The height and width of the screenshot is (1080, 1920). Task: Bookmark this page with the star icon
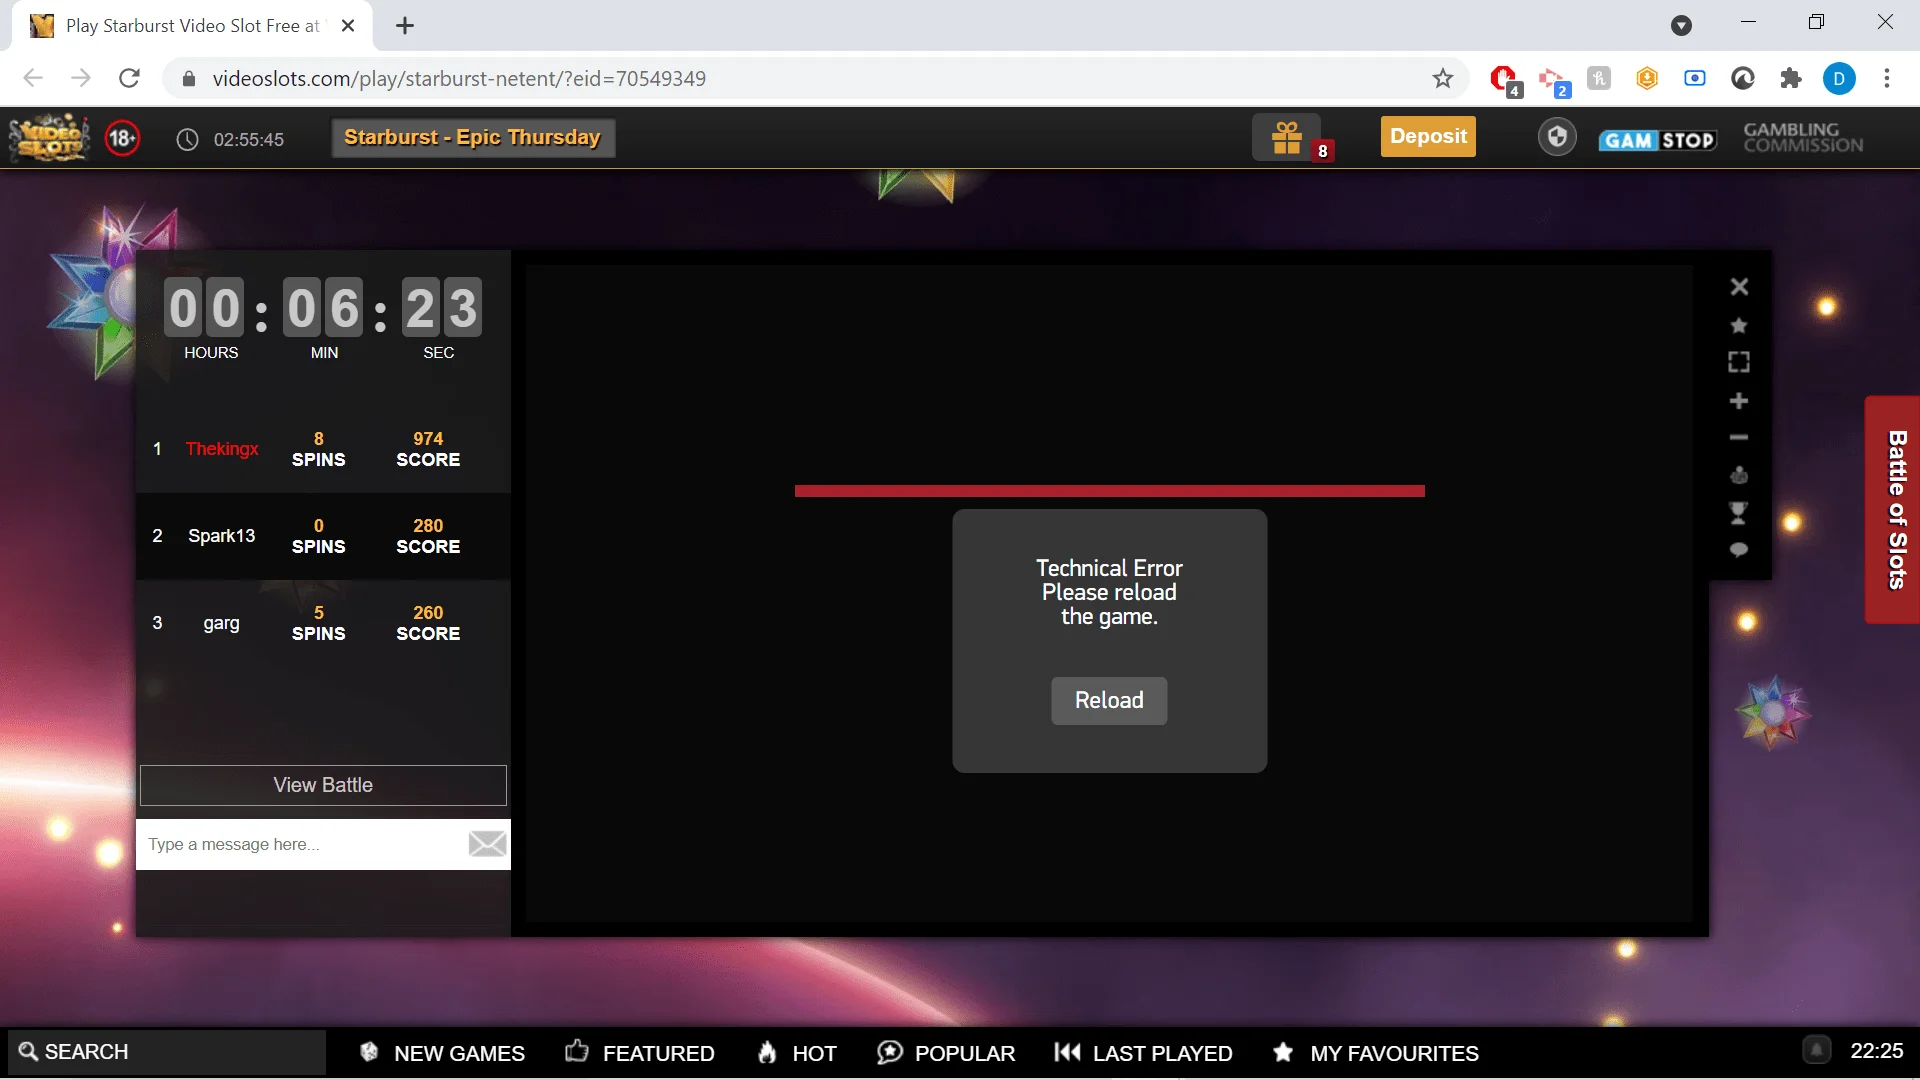point(1442,78)
